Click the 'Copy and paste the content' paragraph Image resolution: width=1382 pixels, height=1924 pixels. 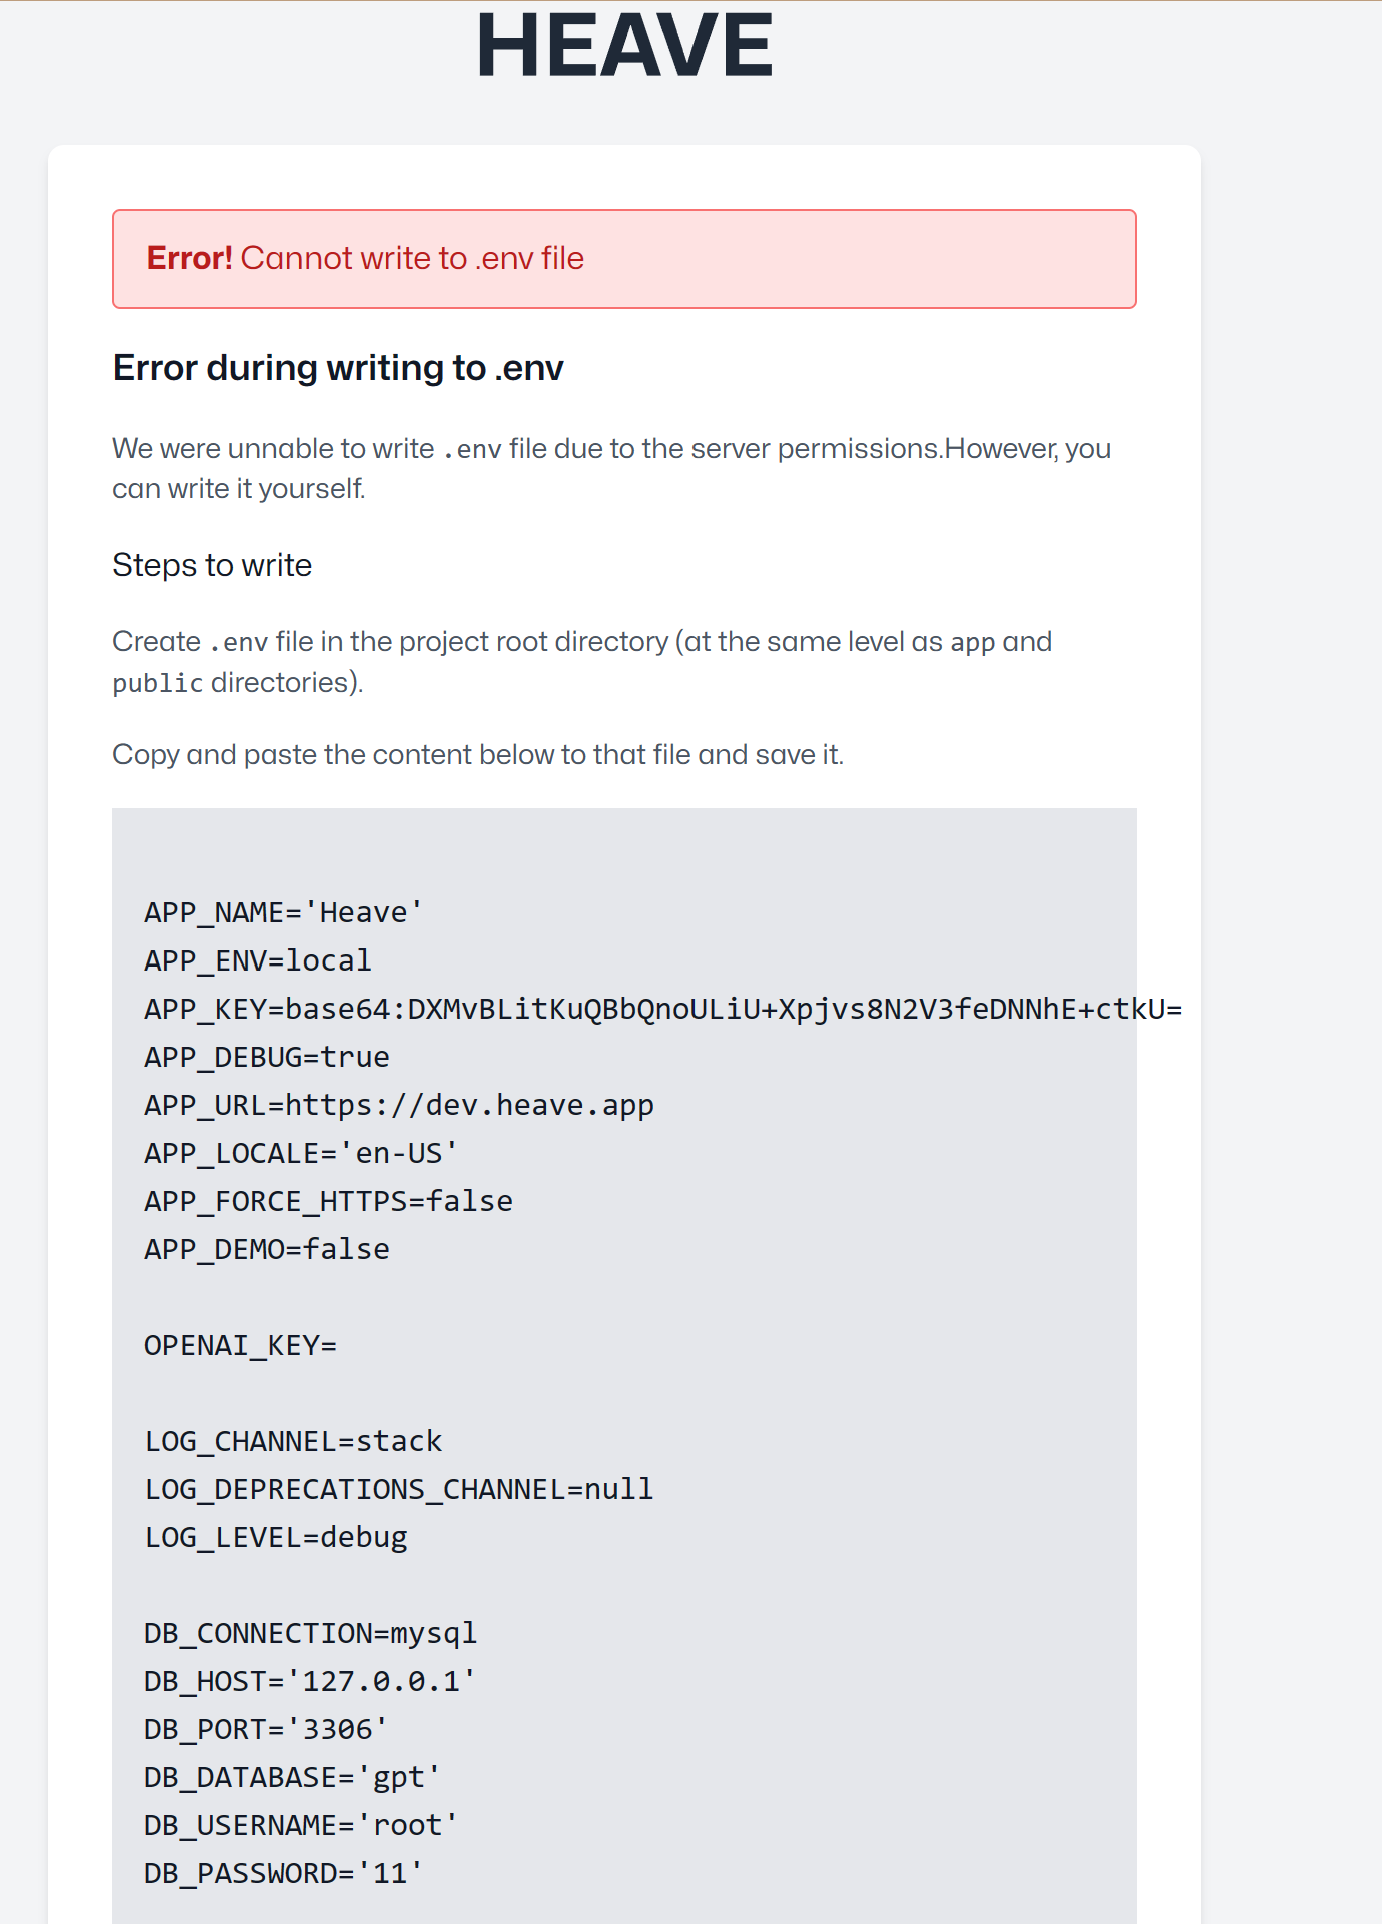point(478,754)
